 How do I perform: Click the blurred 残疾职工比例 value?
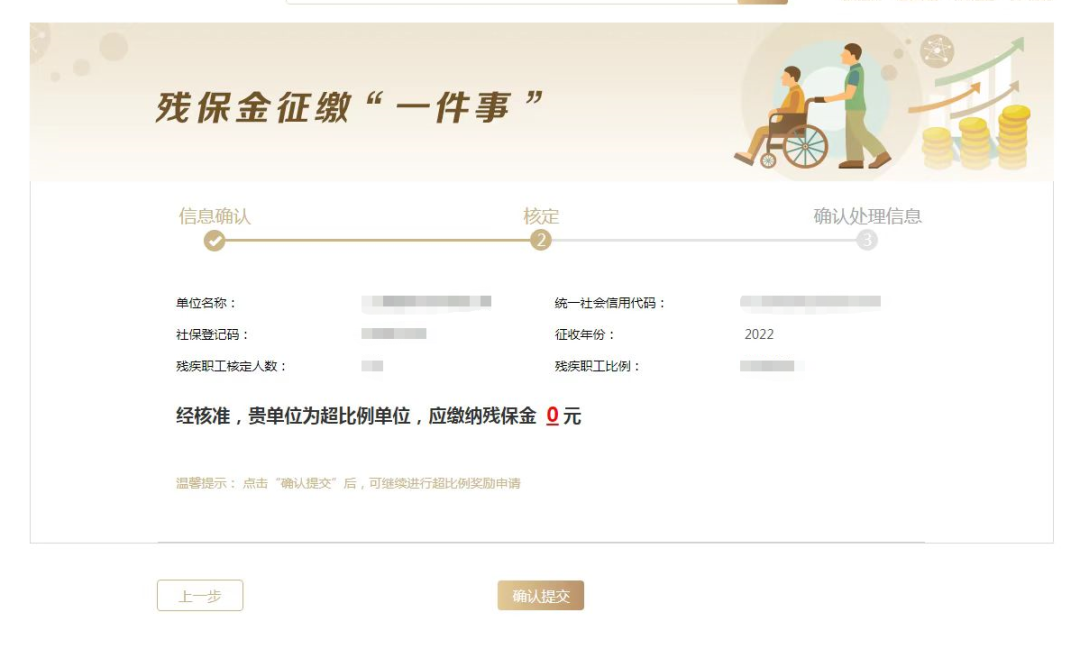[x=767, y=366]
